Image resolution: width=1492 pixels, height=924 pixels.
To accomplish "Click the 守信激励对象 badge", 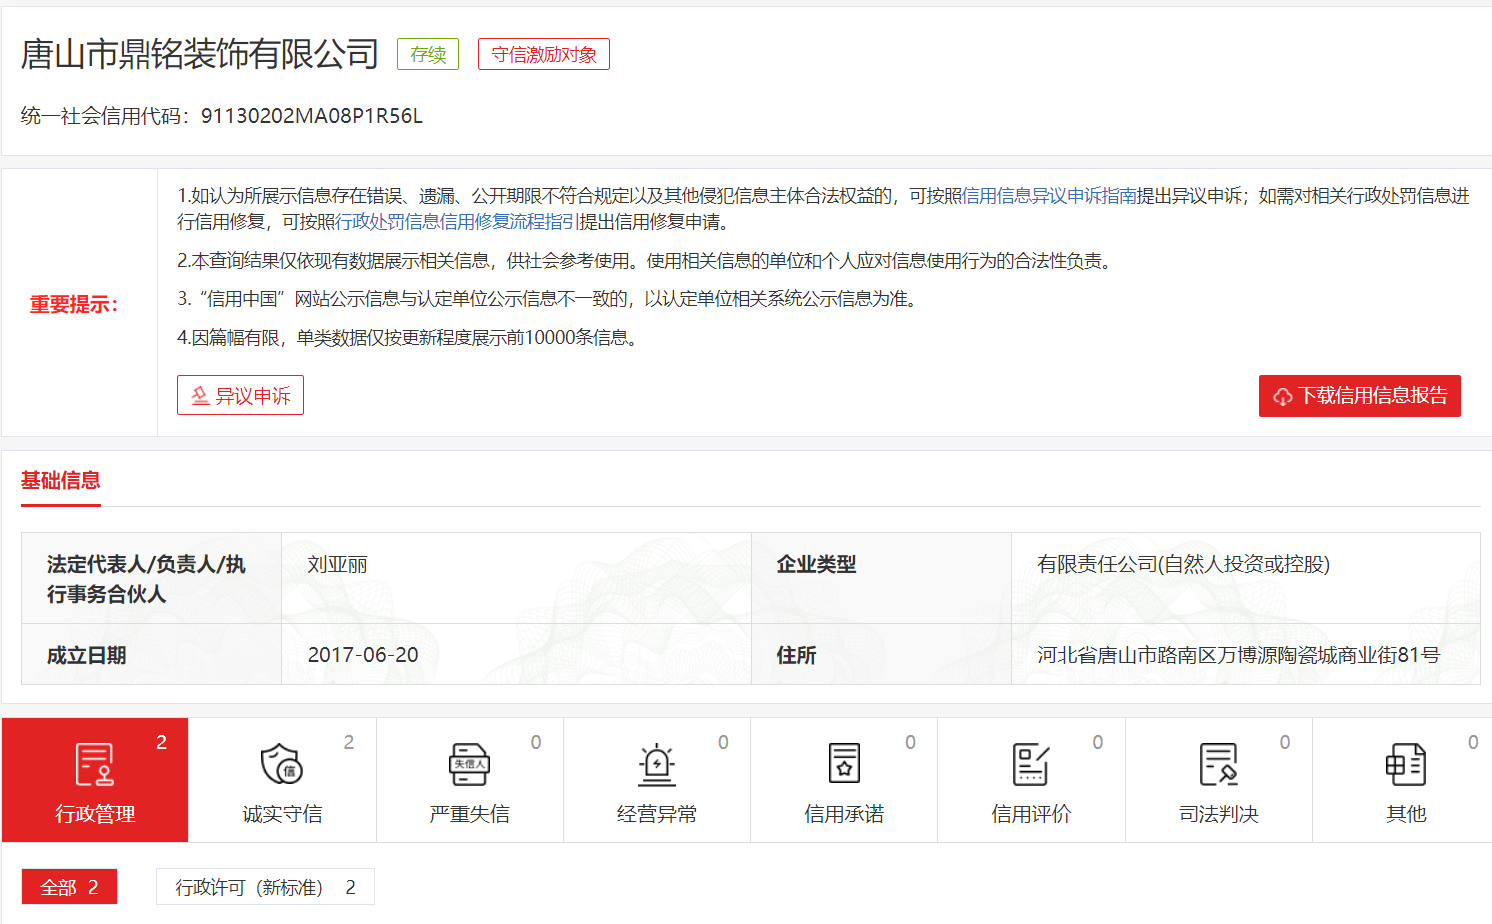I will click(x=543, y=55).
